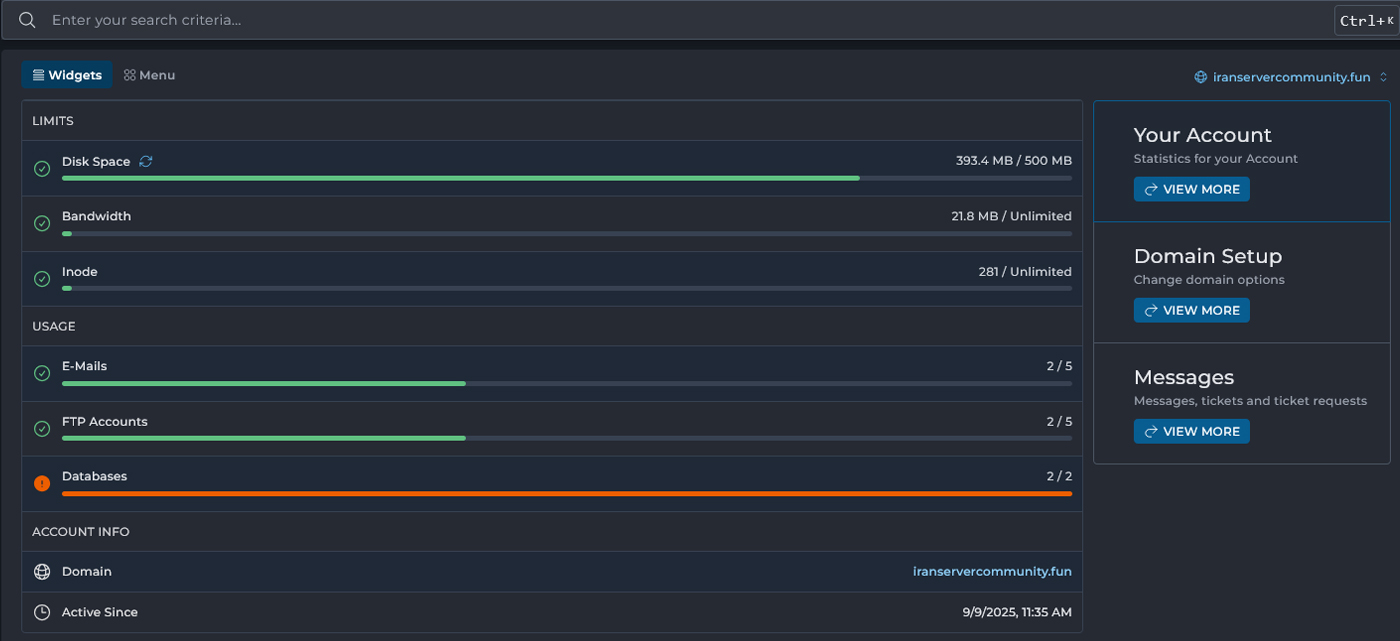Click the magnifying glass search icon
This screenshot has width=1400, height=641.
click(x=27, y=20)
